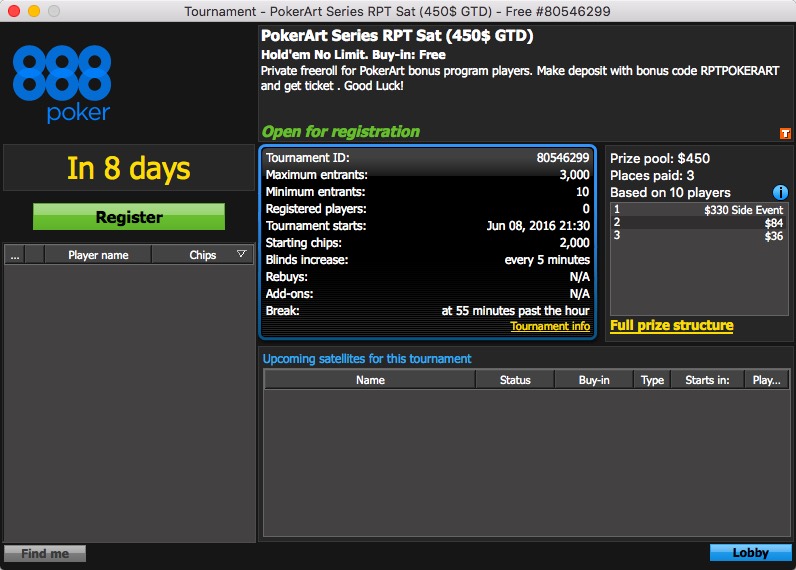Click 'Upcoming satellites for this tournament' heading
796x570 pixels.
[367, 359]
